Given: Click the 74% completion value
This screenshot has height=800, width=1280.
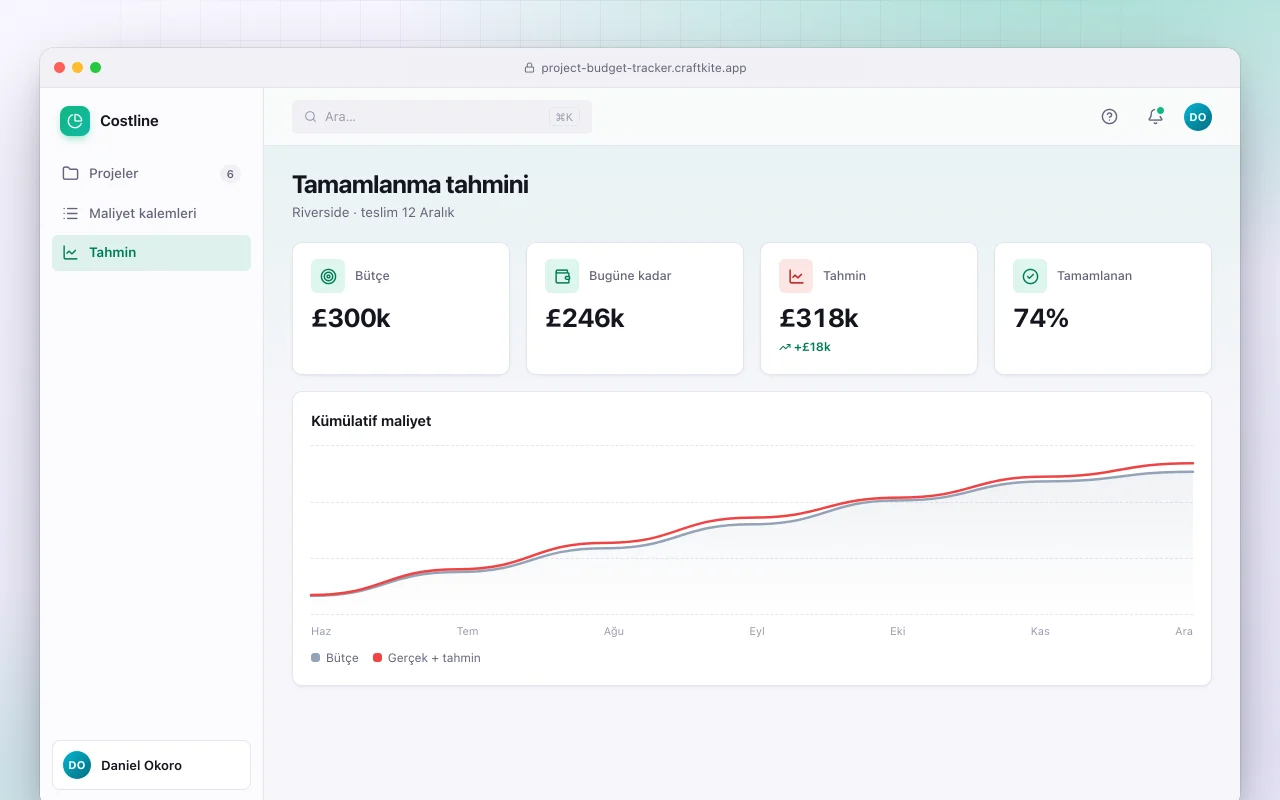Looking at the screenshot, I should point(1041,318).
